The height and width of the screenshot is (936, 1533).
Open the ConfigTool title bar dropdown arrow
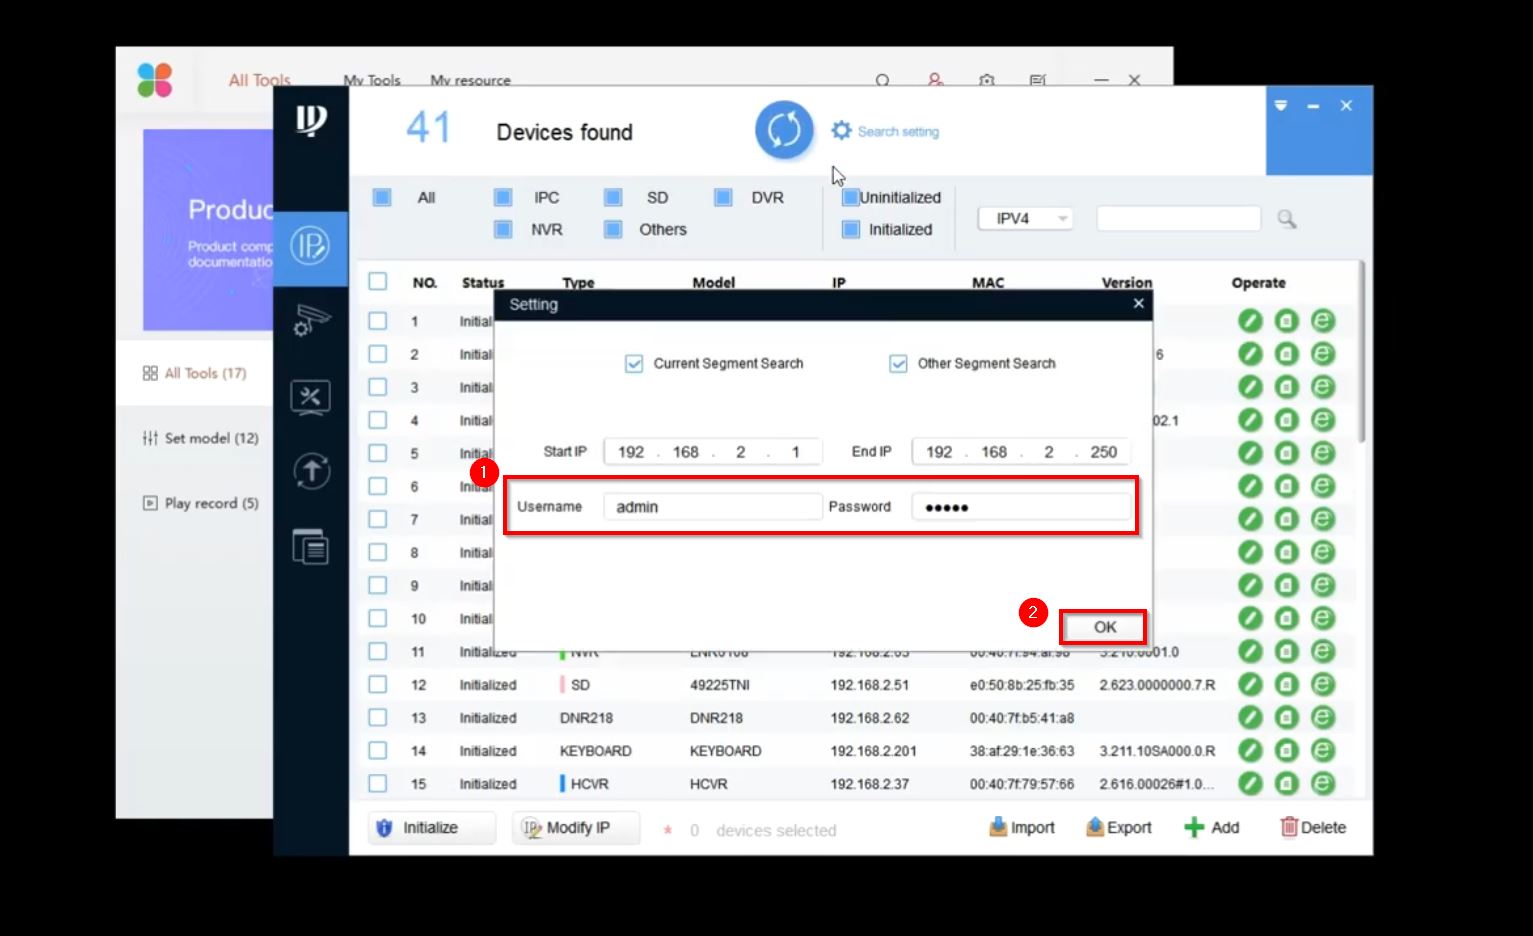pos(1281,105)
